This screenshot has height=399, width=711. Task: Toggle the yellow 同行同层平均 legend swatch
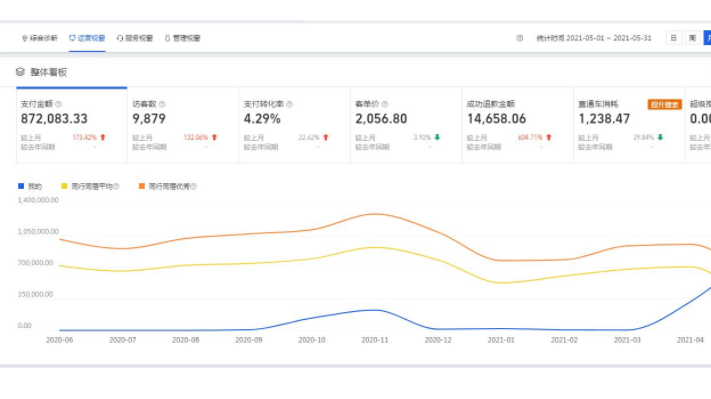click(x=64, y=186)
